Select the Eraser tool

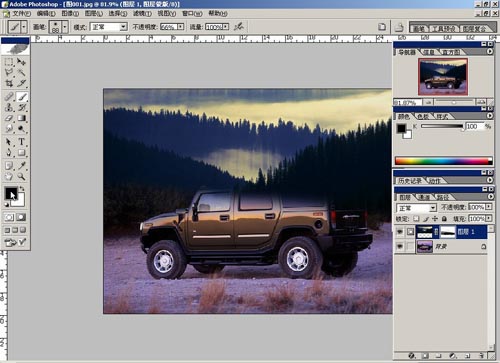(9, 118)
